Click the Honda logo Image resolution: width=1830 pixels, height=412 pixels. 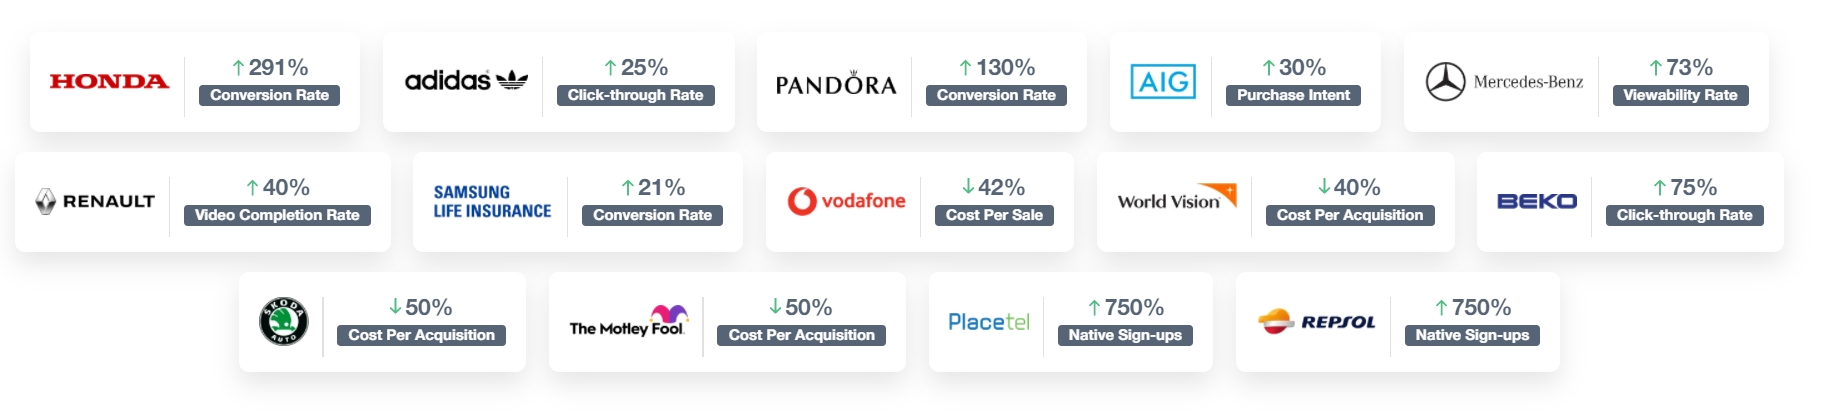pyautogui.click(x=109, y=81)
